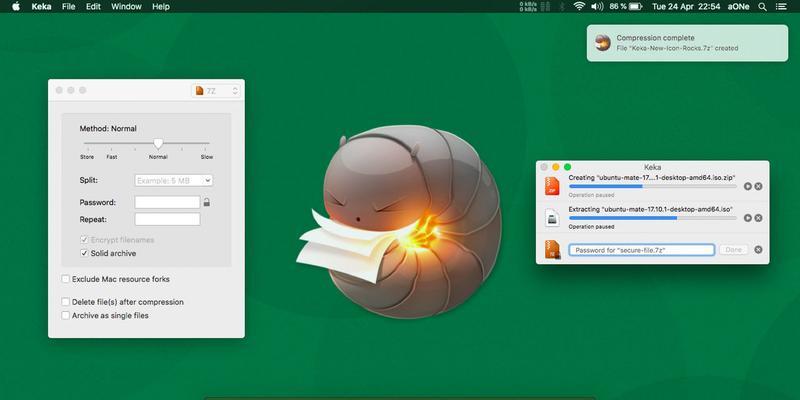Viewport: 800px width, 400px height.
Task: Adjust the compression Method slider handle
Action: [158, 143]
